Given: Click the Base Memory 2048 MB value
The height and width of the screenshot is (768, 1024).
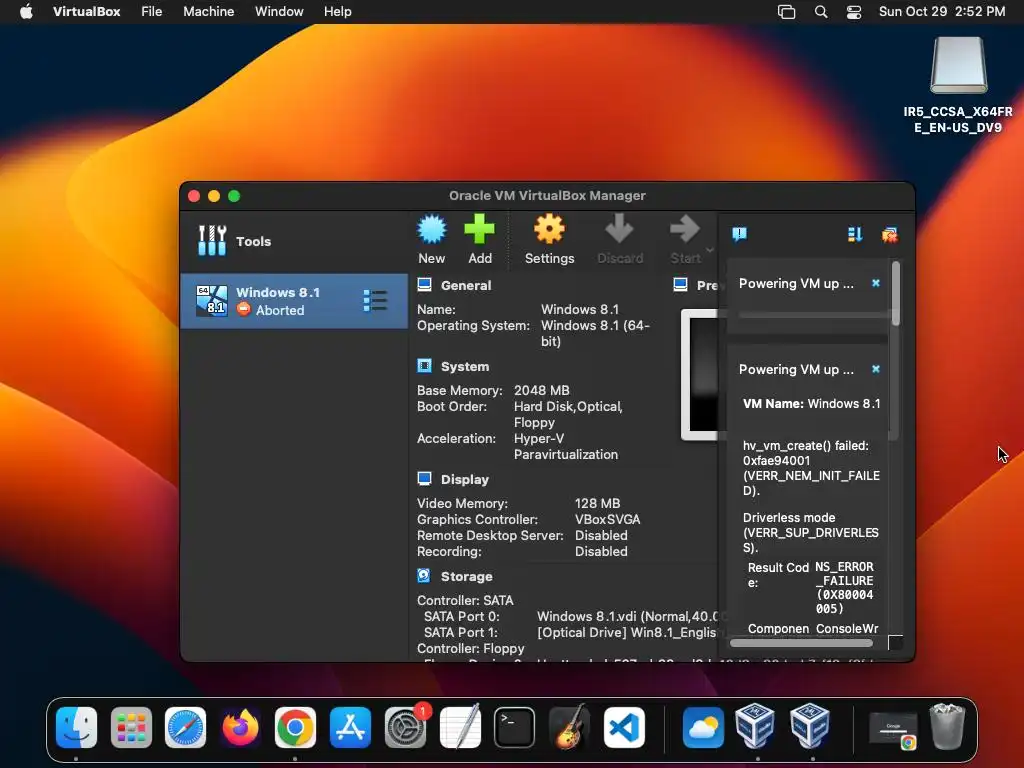Looking at the screenshot, I should 541,391.
